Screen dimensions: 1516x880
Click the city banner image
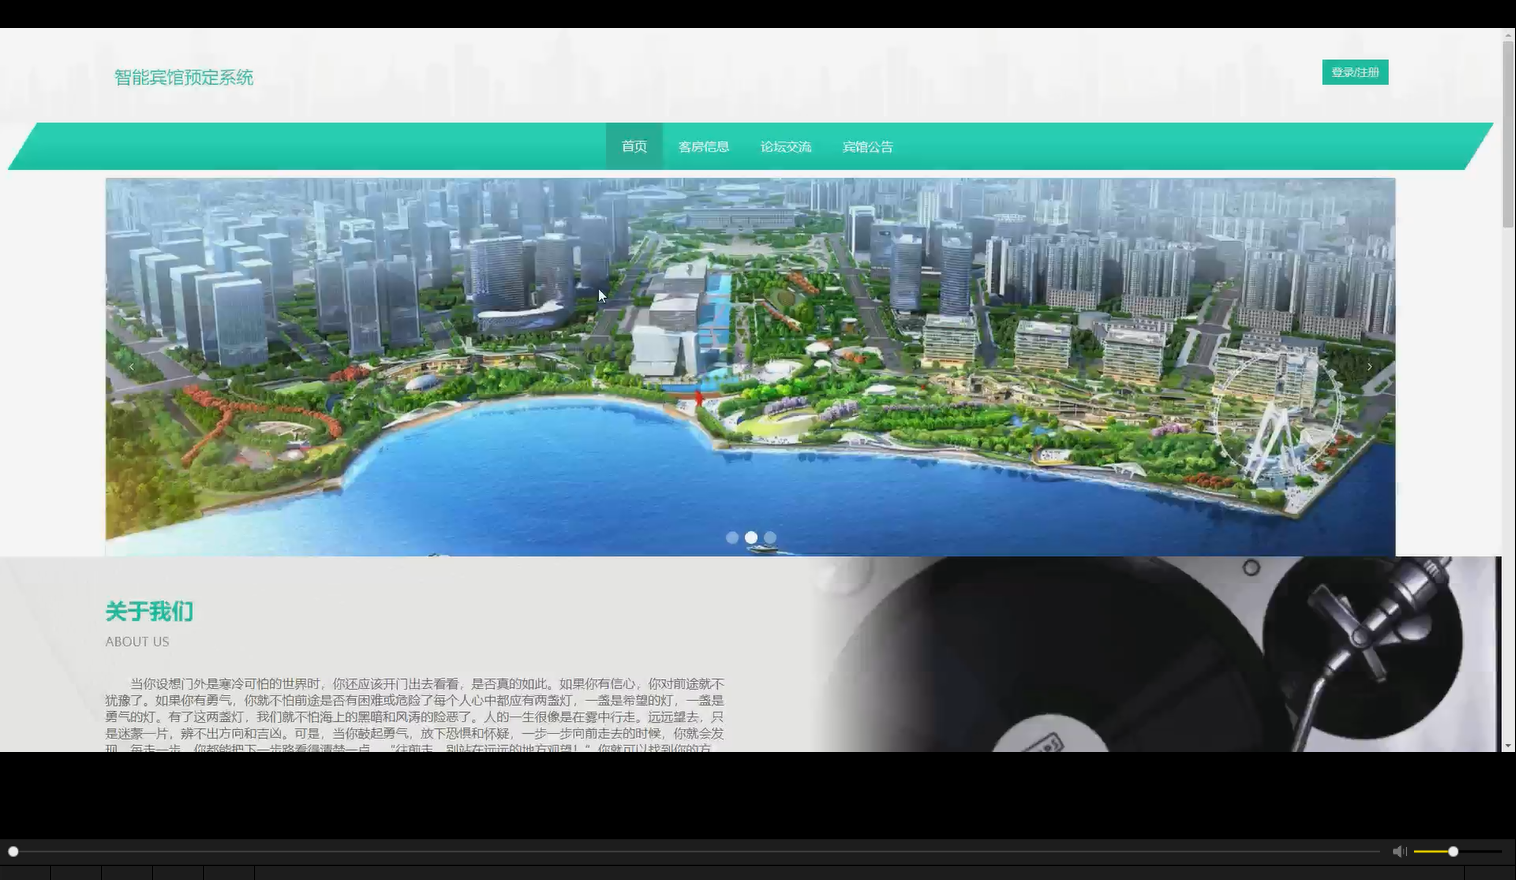[750, 367]
